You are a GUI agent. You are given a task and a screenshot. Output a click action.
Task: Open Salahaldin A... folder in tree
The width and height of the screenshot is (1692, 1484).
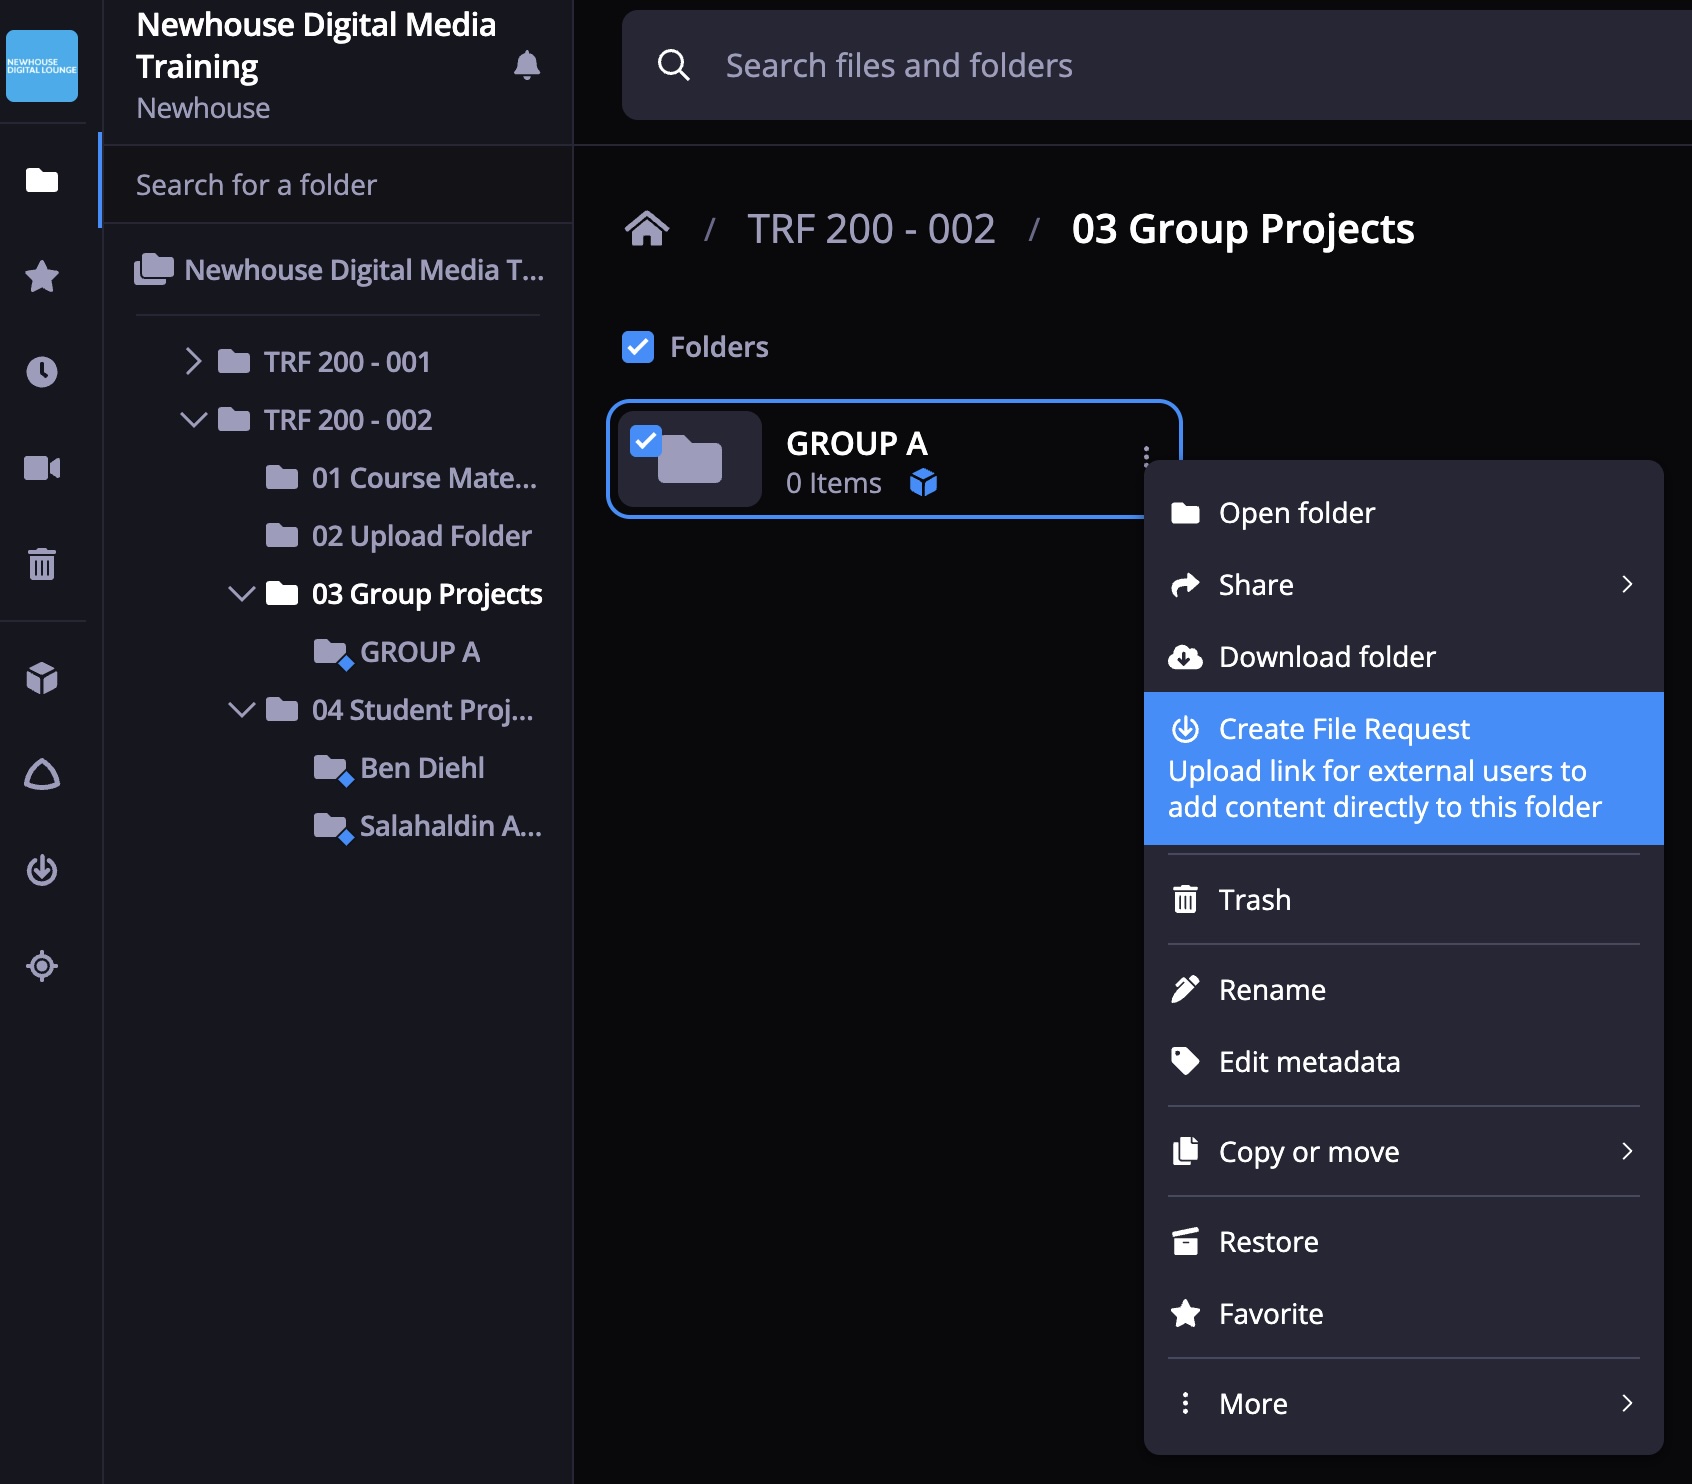click(x=451, y=826)
